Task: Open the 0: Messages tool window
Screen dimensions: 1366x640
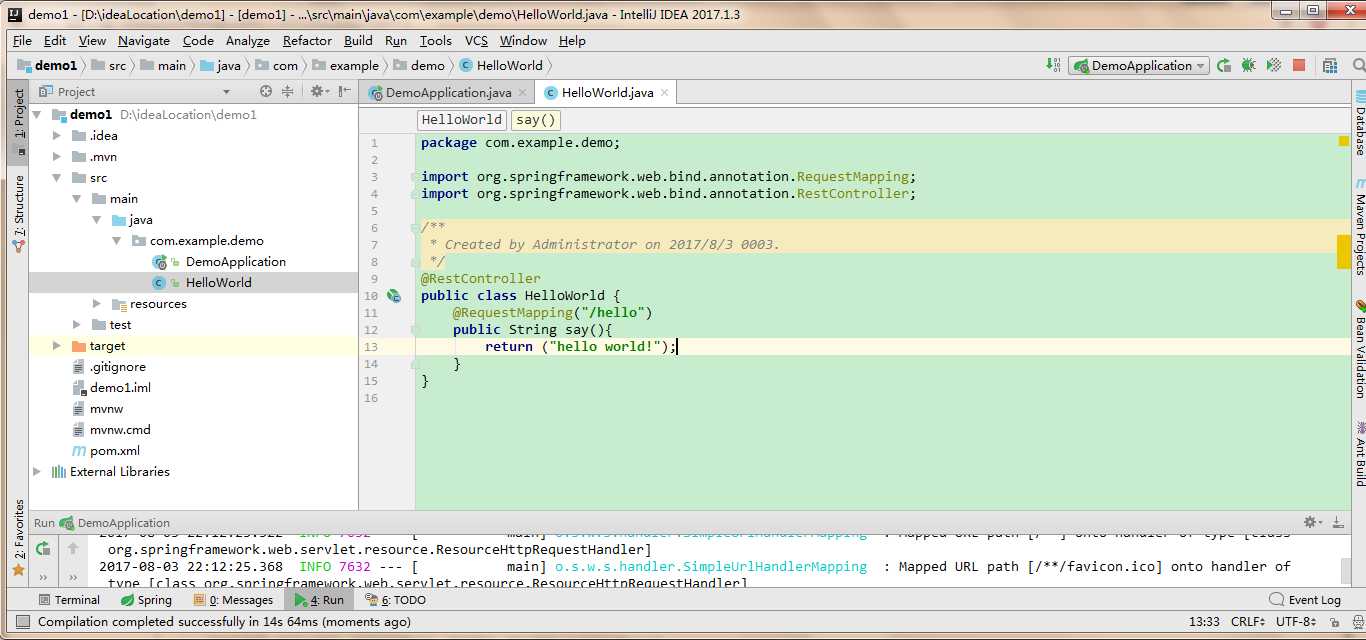Action: (233, 600)
